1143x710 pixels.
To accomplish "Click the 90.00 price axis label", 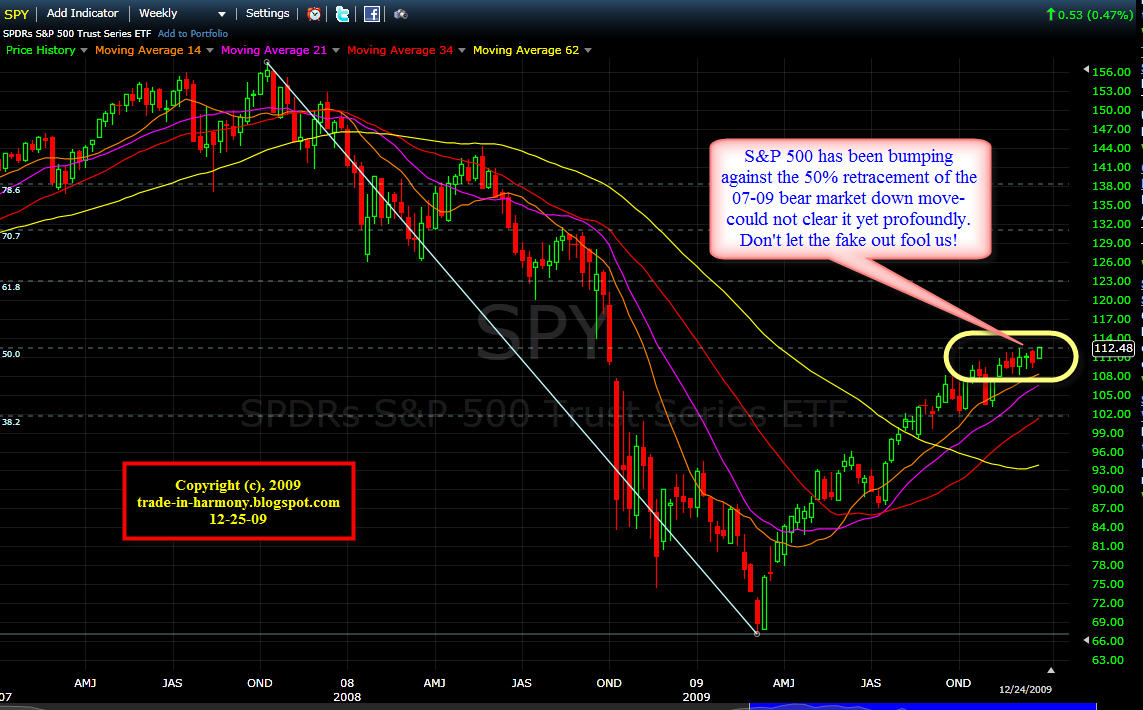I will 1108,489.
